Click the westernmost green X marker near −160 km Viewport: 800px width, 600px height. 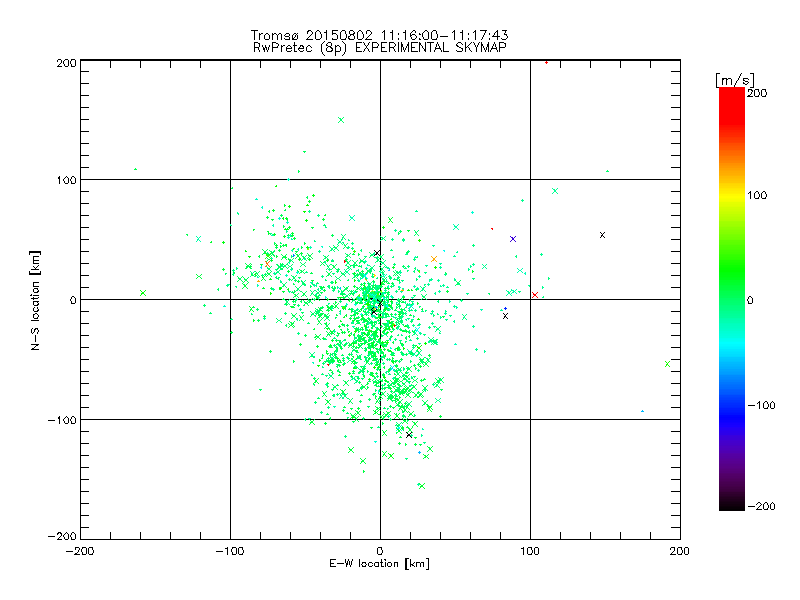coord(143,293)
